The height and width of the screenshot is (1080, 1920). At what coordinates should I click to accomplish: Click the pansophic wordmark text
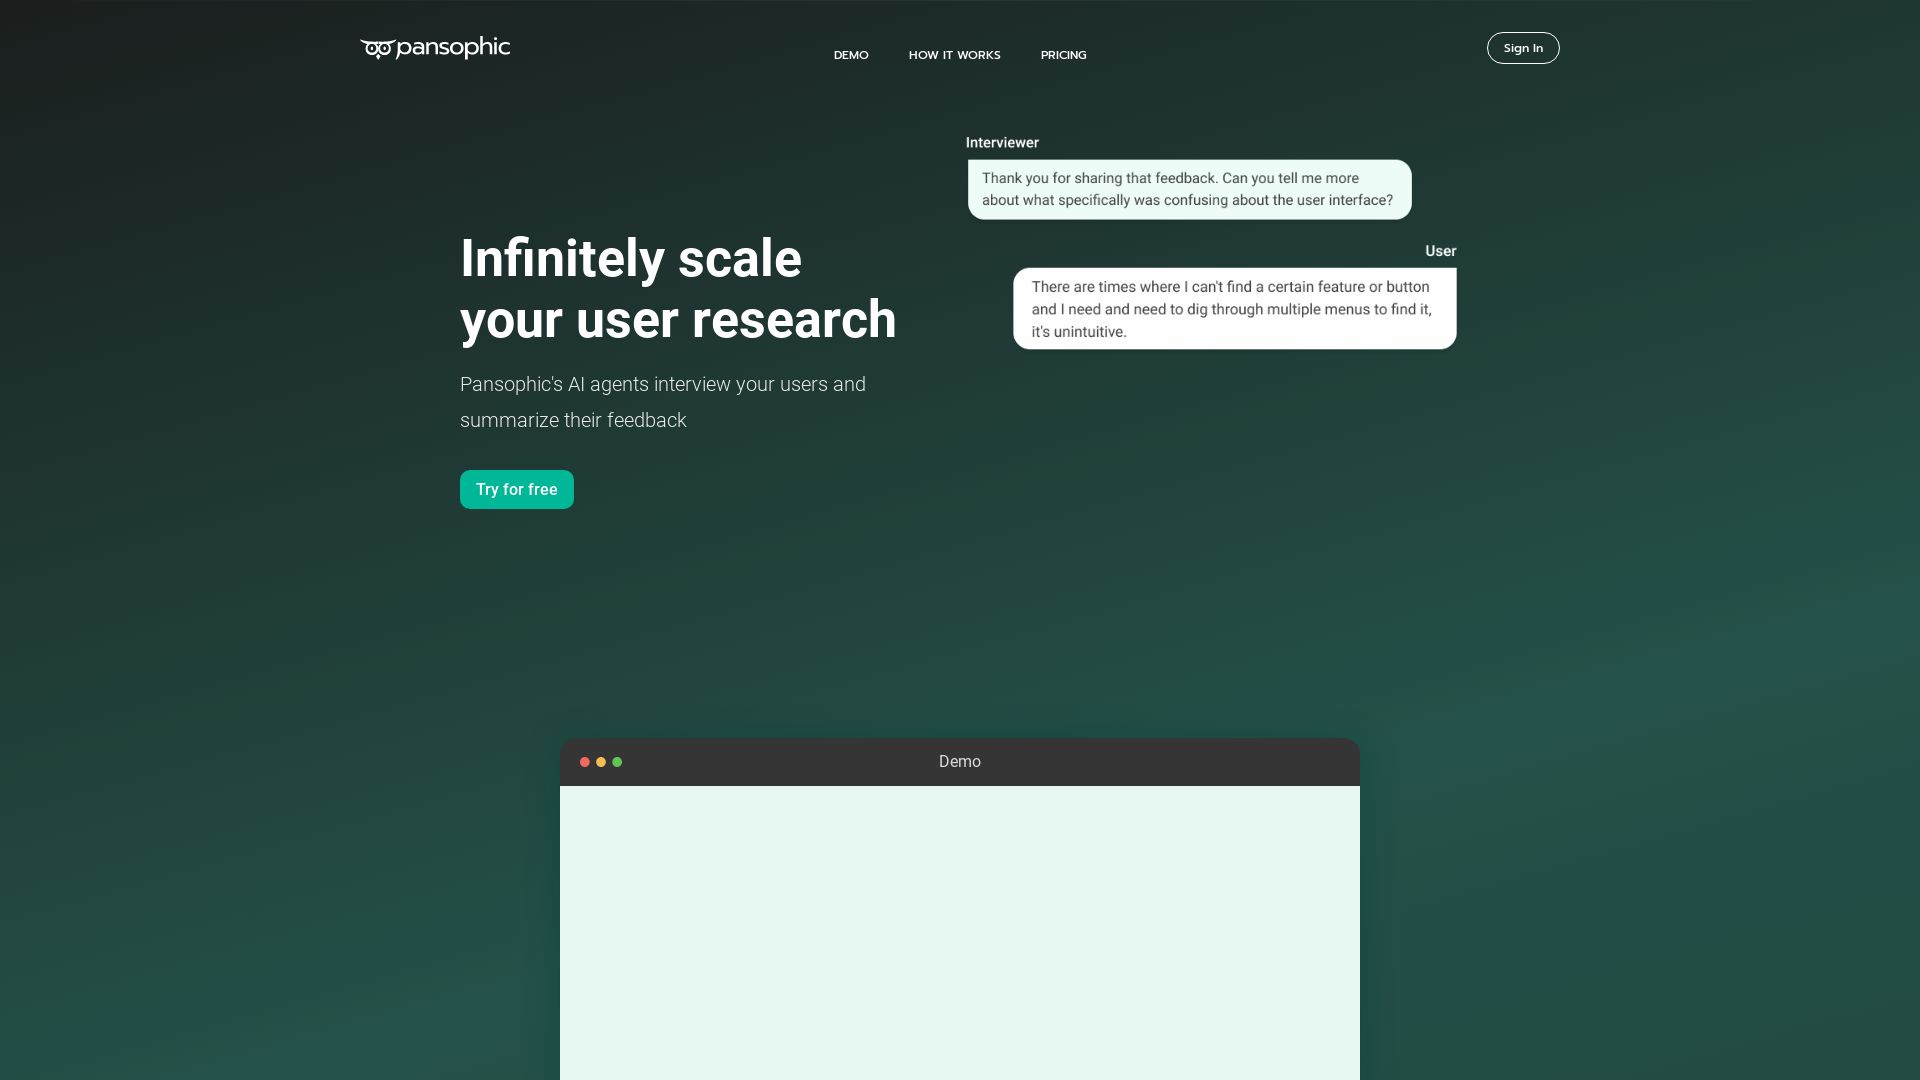point(453,47)
